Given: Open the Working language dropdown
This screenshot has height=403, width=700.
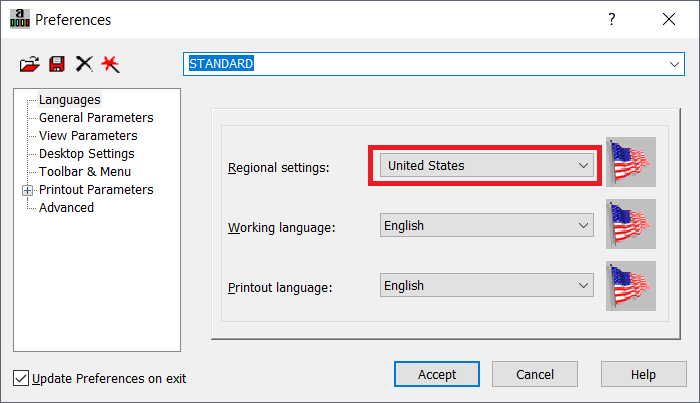Looking at the screenshot, I should point(487,225).
